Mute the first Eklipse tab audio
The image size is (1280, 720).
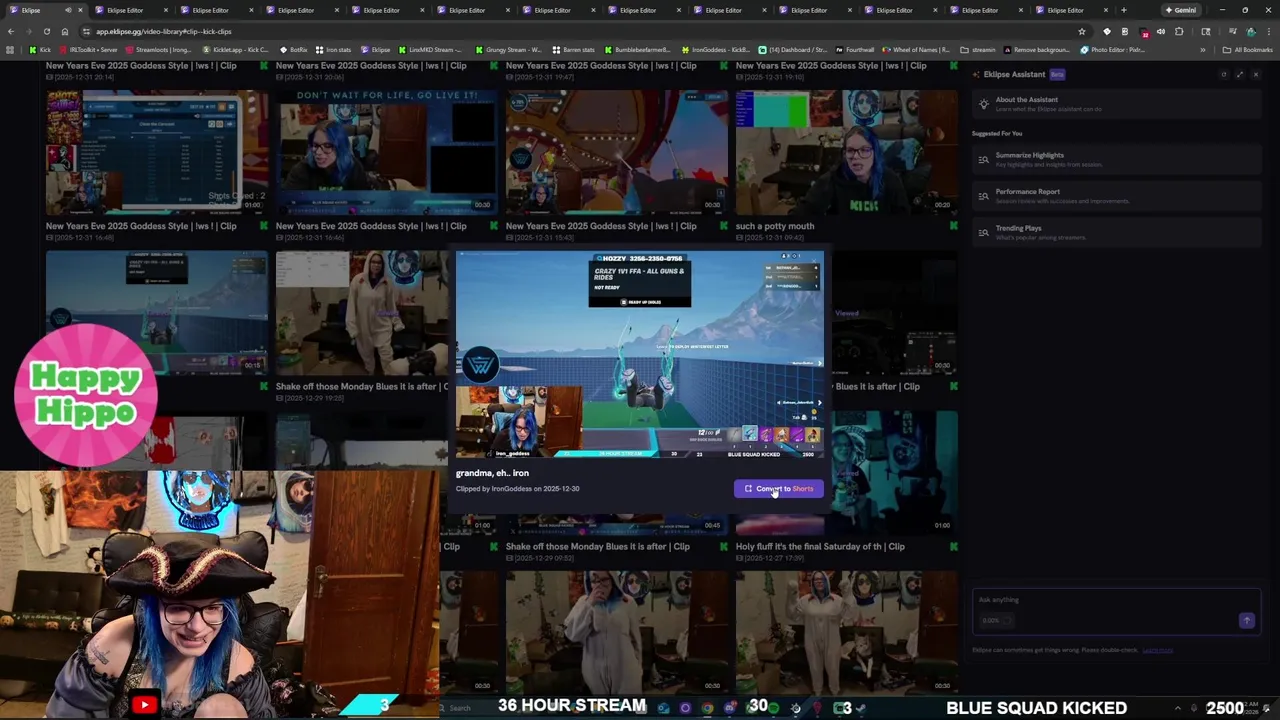tap(68, 10)
